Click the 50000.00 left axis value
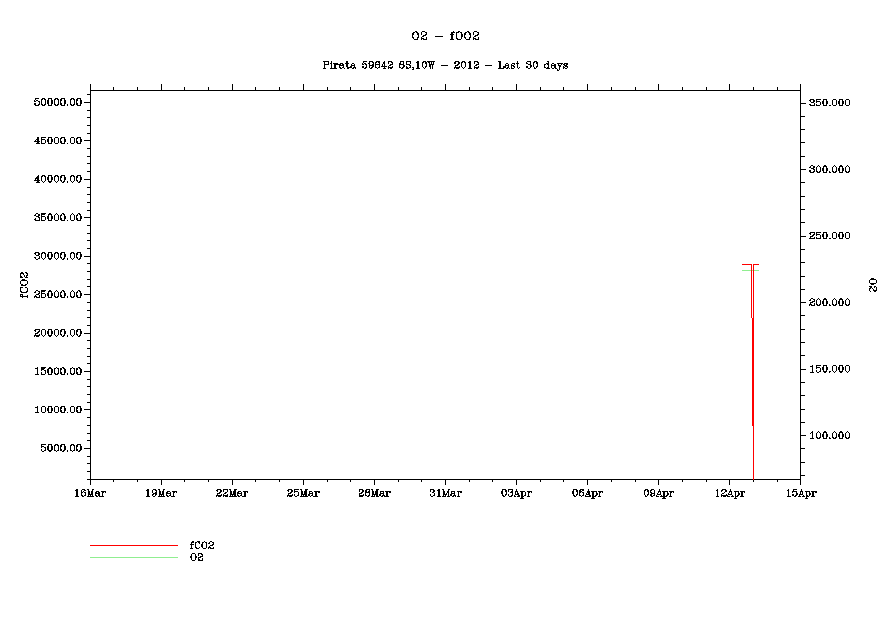Screen dimensions: 891x630 click(x=57, y=103)
